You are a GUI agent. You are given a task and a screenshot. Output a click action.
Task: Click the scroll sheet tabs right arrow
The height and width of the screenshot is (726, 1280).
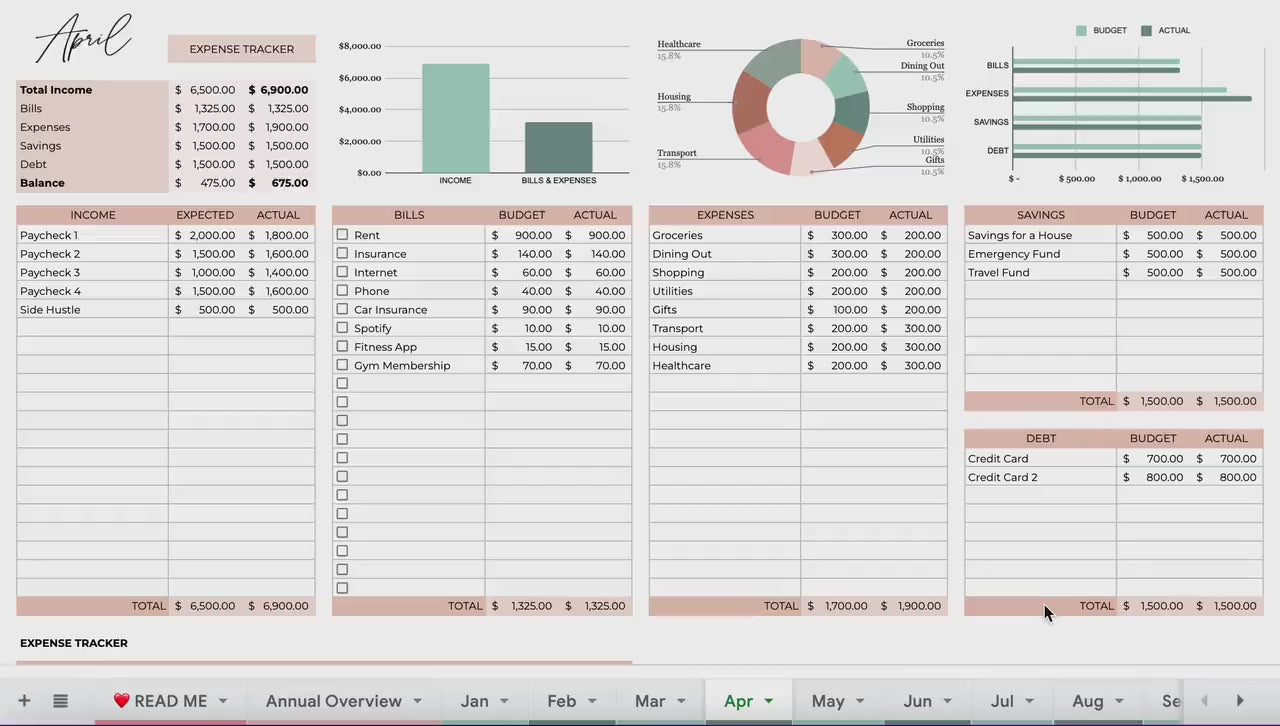pos(1240,701)
